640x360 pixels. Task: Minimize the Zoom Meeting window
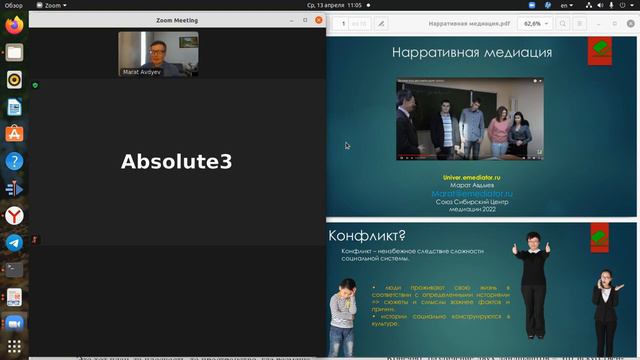coord(291,20)
